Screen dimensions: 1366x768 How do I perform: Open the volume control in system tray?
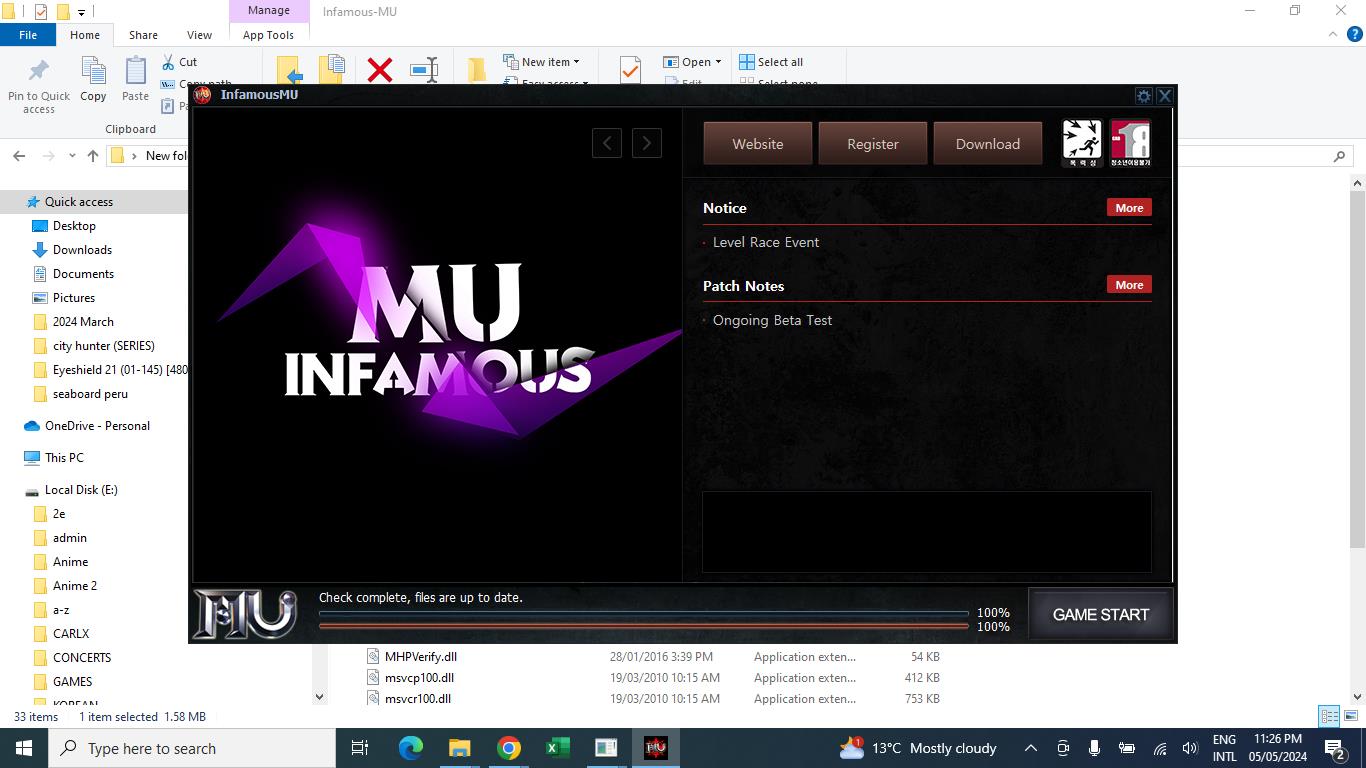pos(1190,748)
